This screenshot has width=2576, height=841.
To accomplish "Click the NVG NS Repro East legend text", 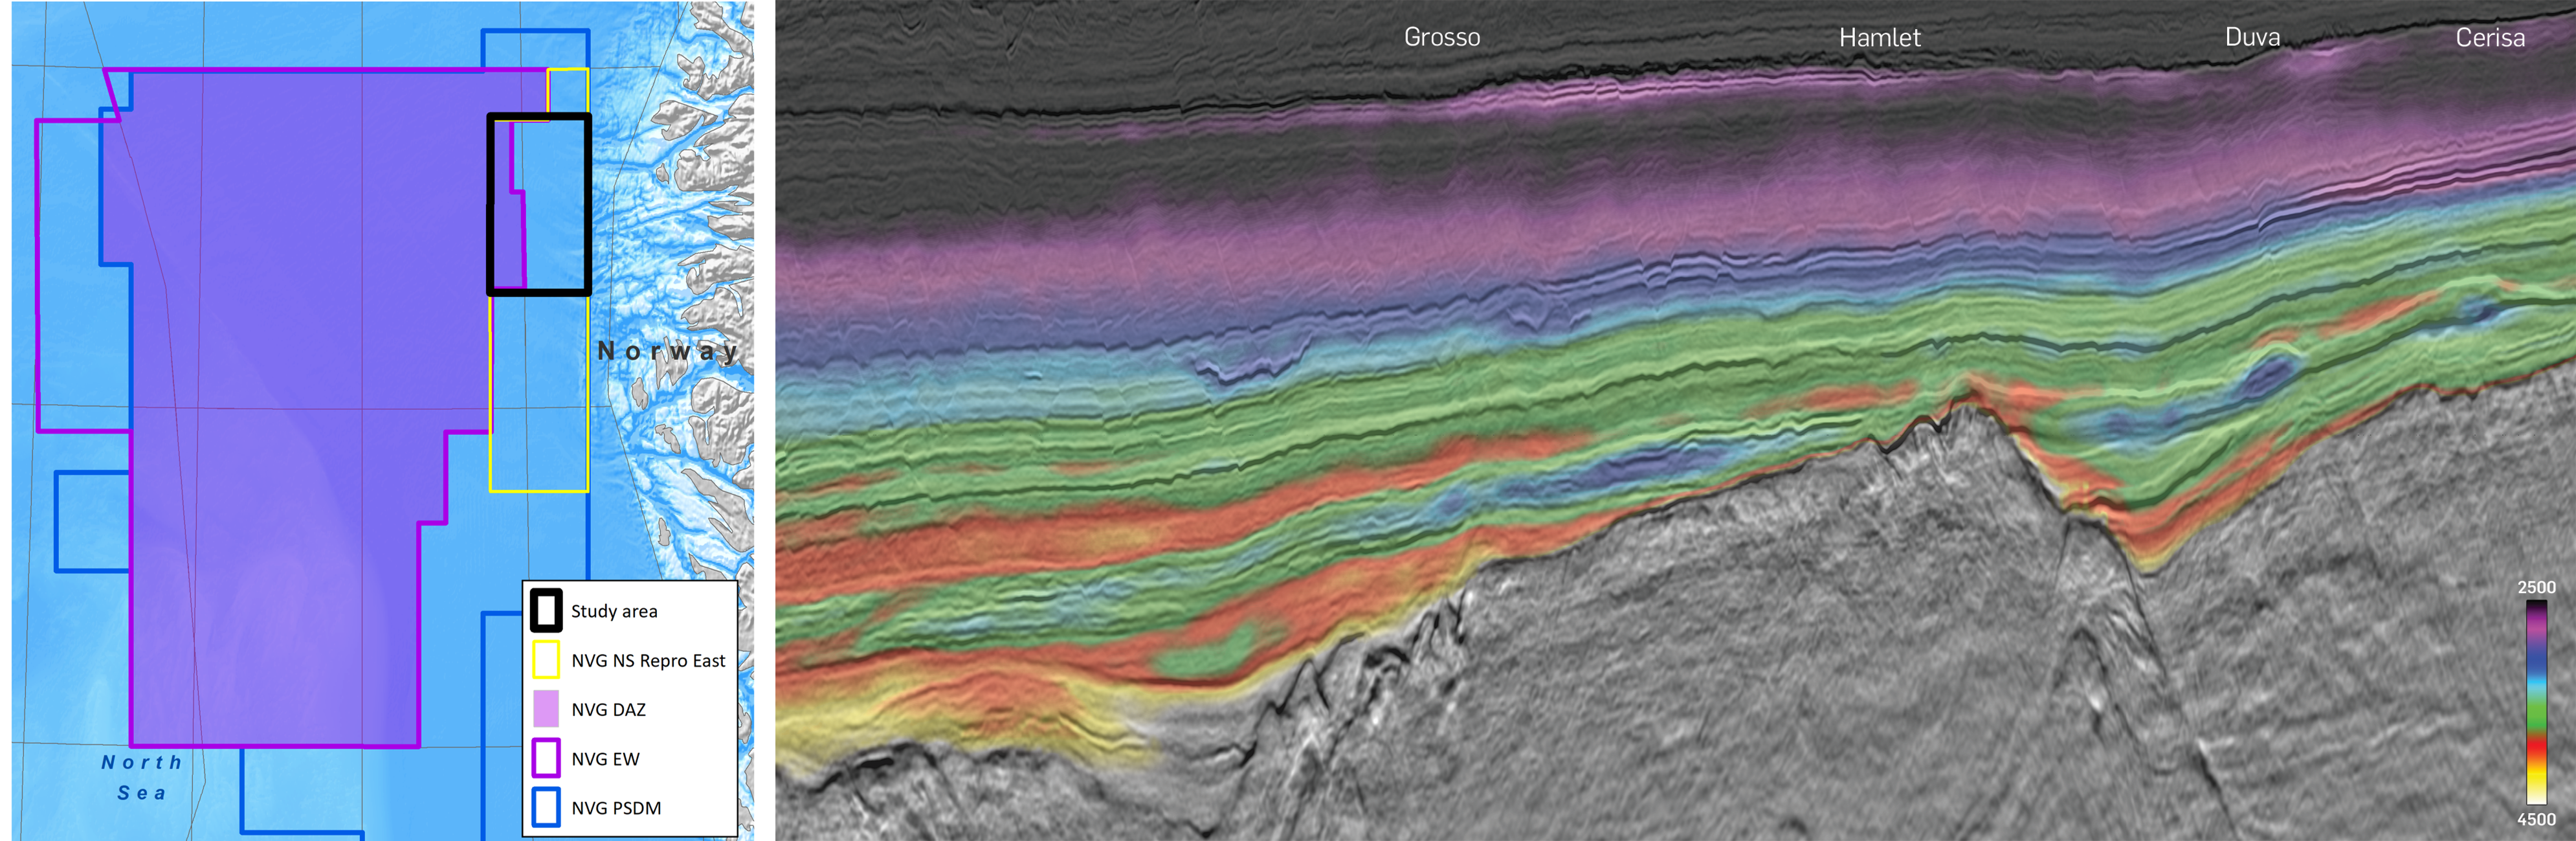I will point(648,661).
